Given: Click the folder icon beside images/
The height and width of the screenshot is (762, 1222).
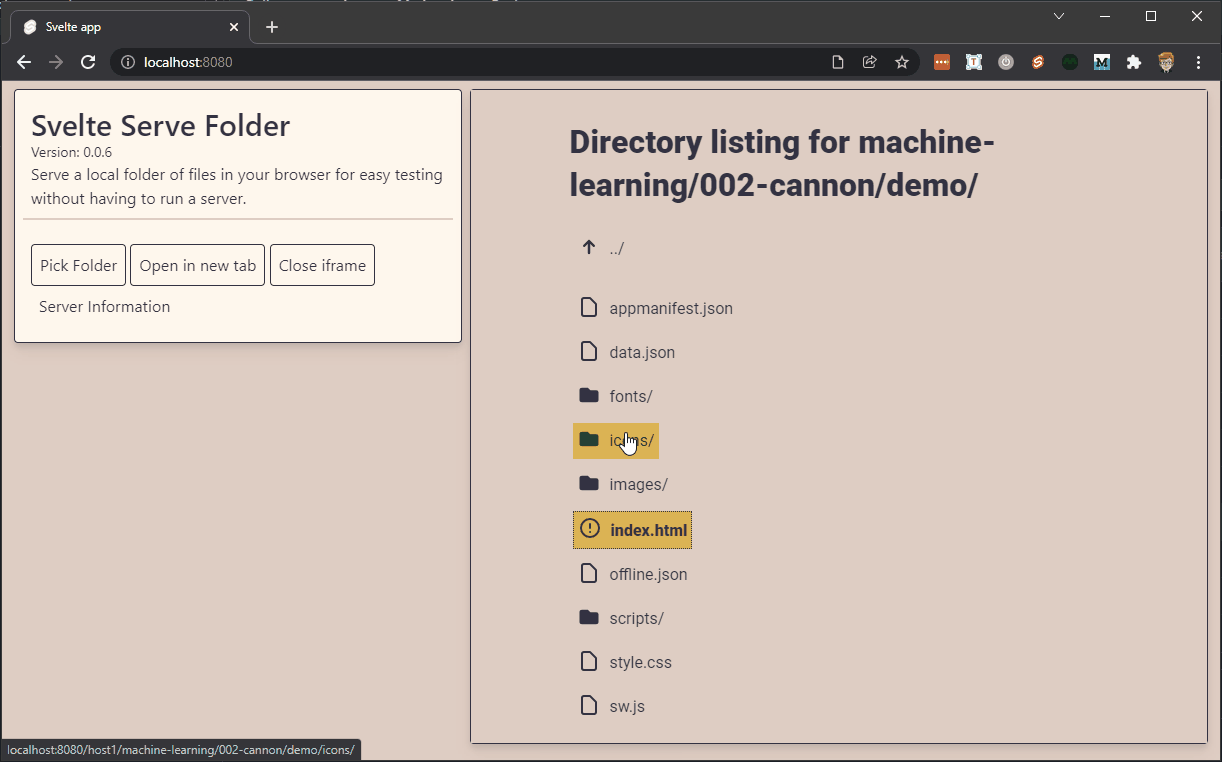Looking at the screenshot, I should click(589, 483).
